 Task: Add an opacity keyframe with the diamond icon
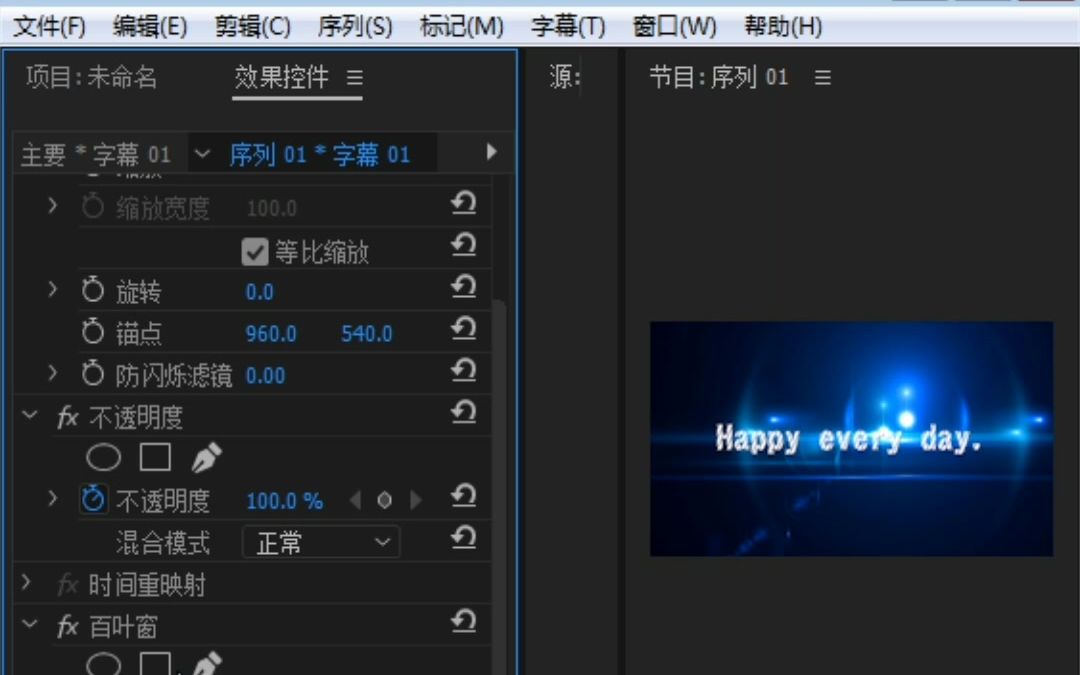pyautogui.click(x=384, y=499)
